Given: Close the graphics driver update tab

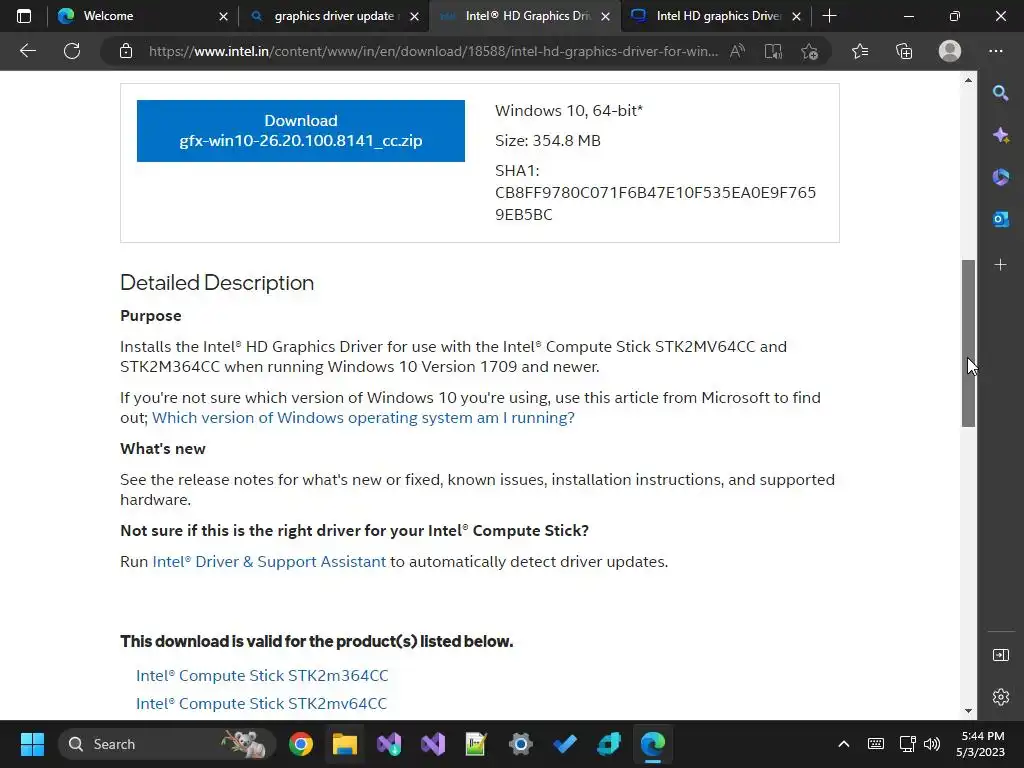Looking at the screenshot, I should pos(415,16).
